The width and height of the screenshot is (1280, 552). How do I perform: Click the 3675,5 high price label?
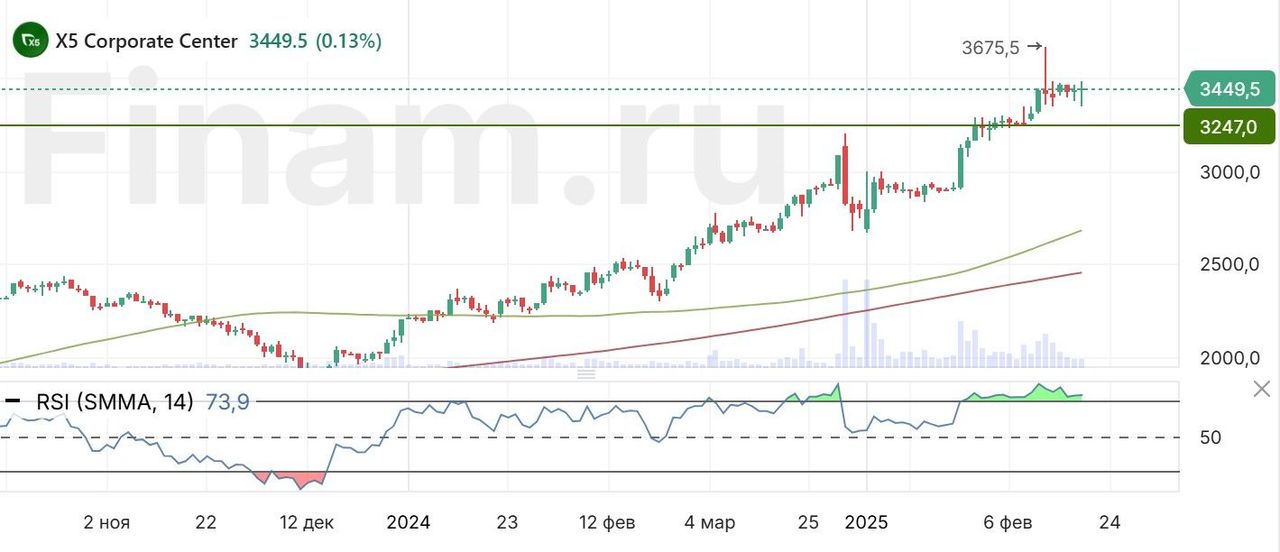991,47
